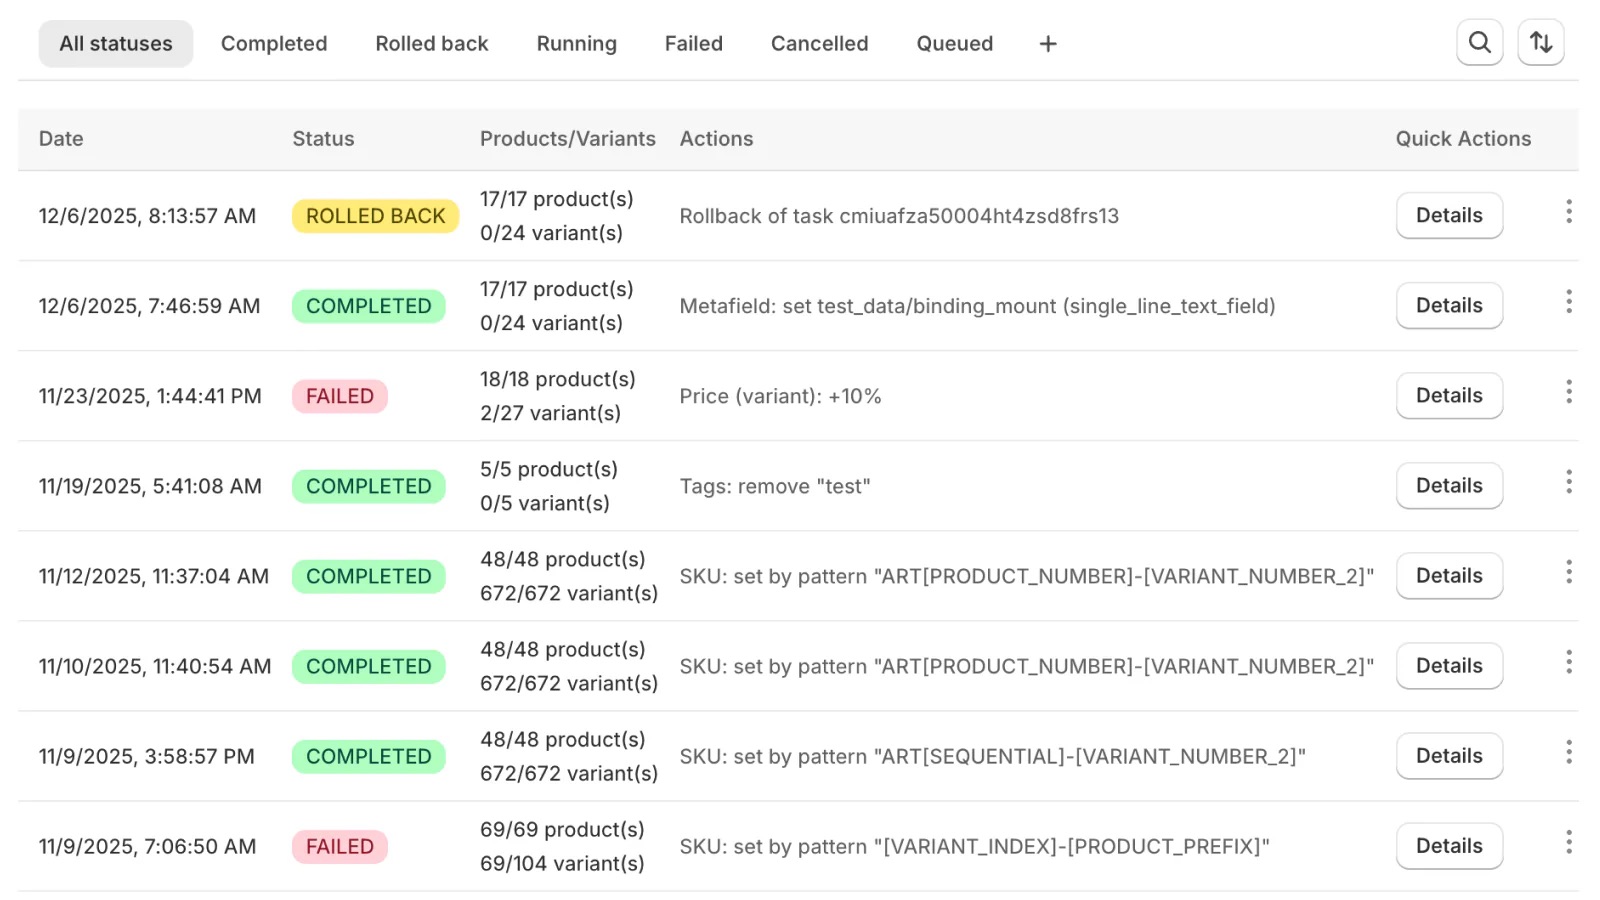
Task: Click "5/5 product(s)" cell
Action: (549, 469)
